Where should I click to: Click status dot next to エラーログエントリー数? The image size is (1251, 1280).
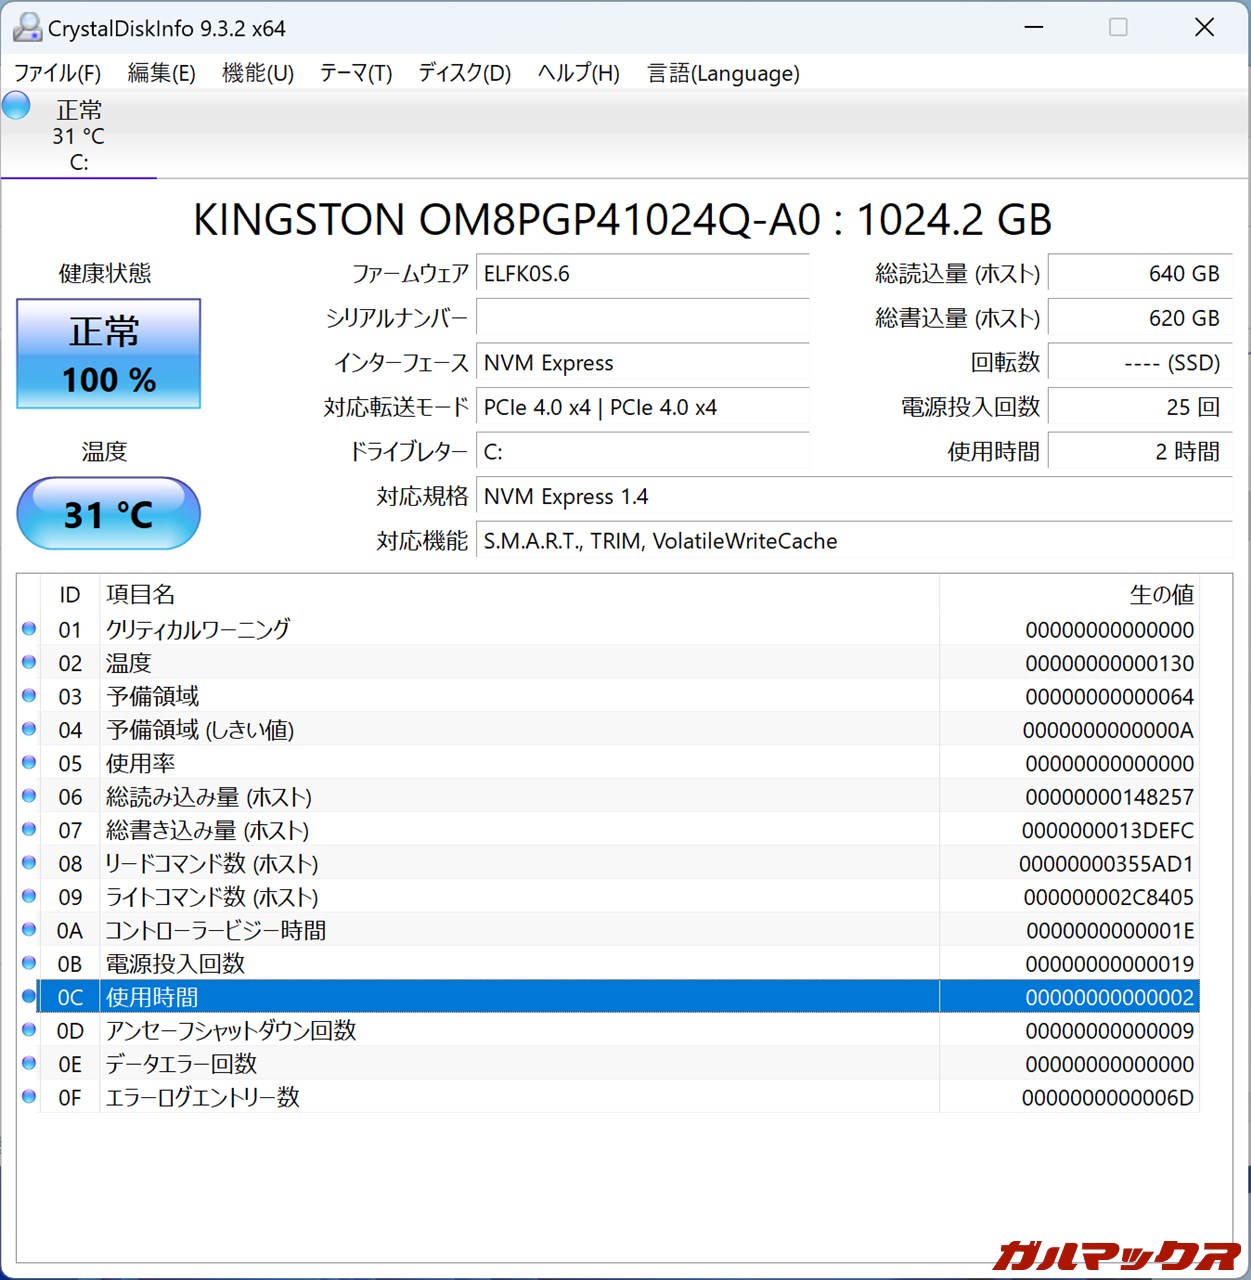tap(29, 1097)
